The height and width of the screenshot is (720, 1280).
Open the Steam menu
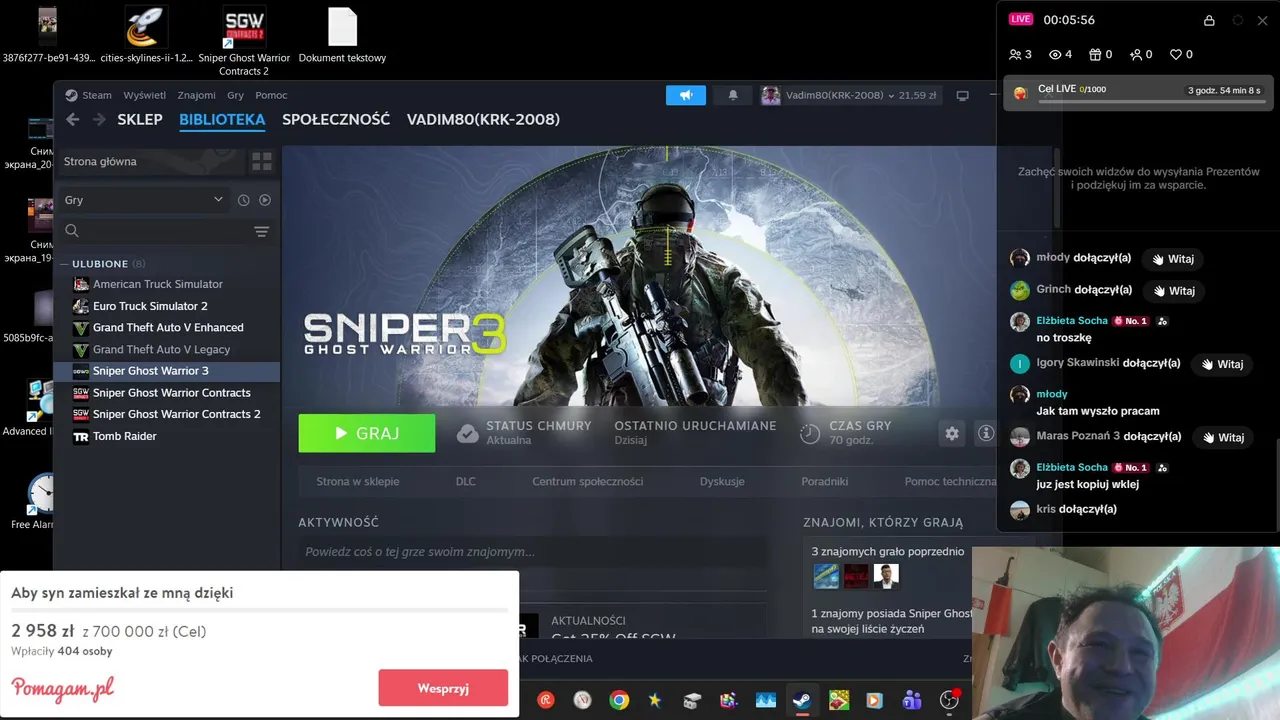(x=96, y=95)
